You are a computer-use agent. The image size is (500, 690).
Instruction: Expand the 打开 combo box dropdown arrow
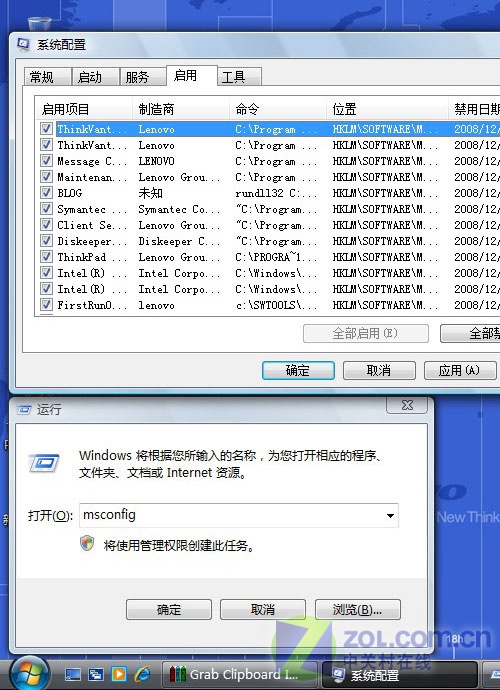(x=390, y=516)
